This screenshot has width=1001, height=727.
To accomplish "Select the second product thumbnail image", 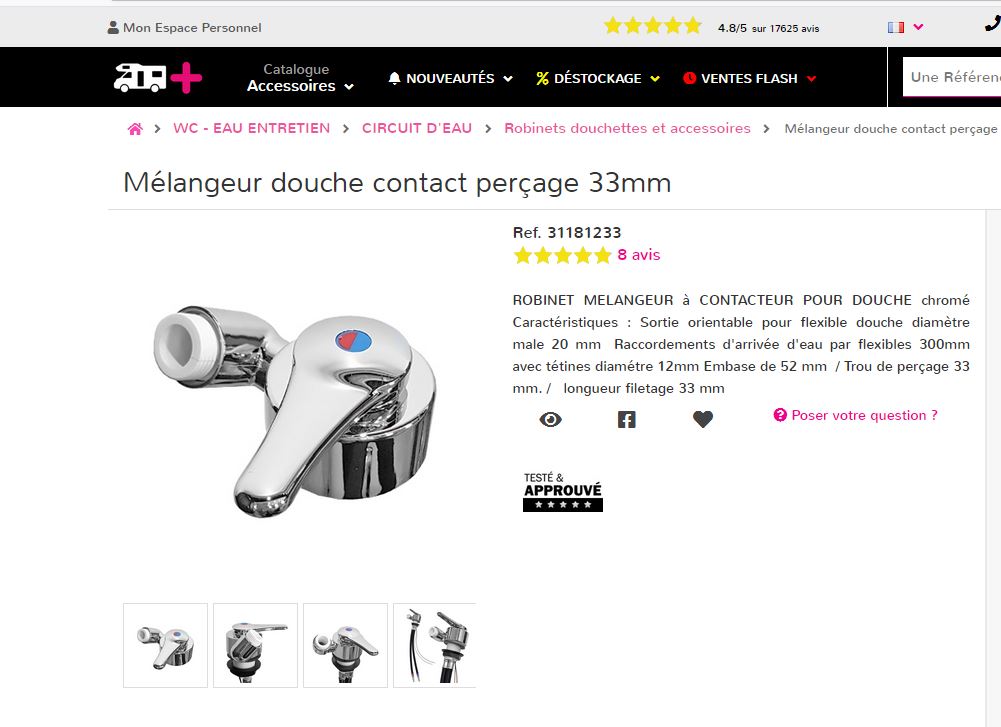I will click(255, 645).
